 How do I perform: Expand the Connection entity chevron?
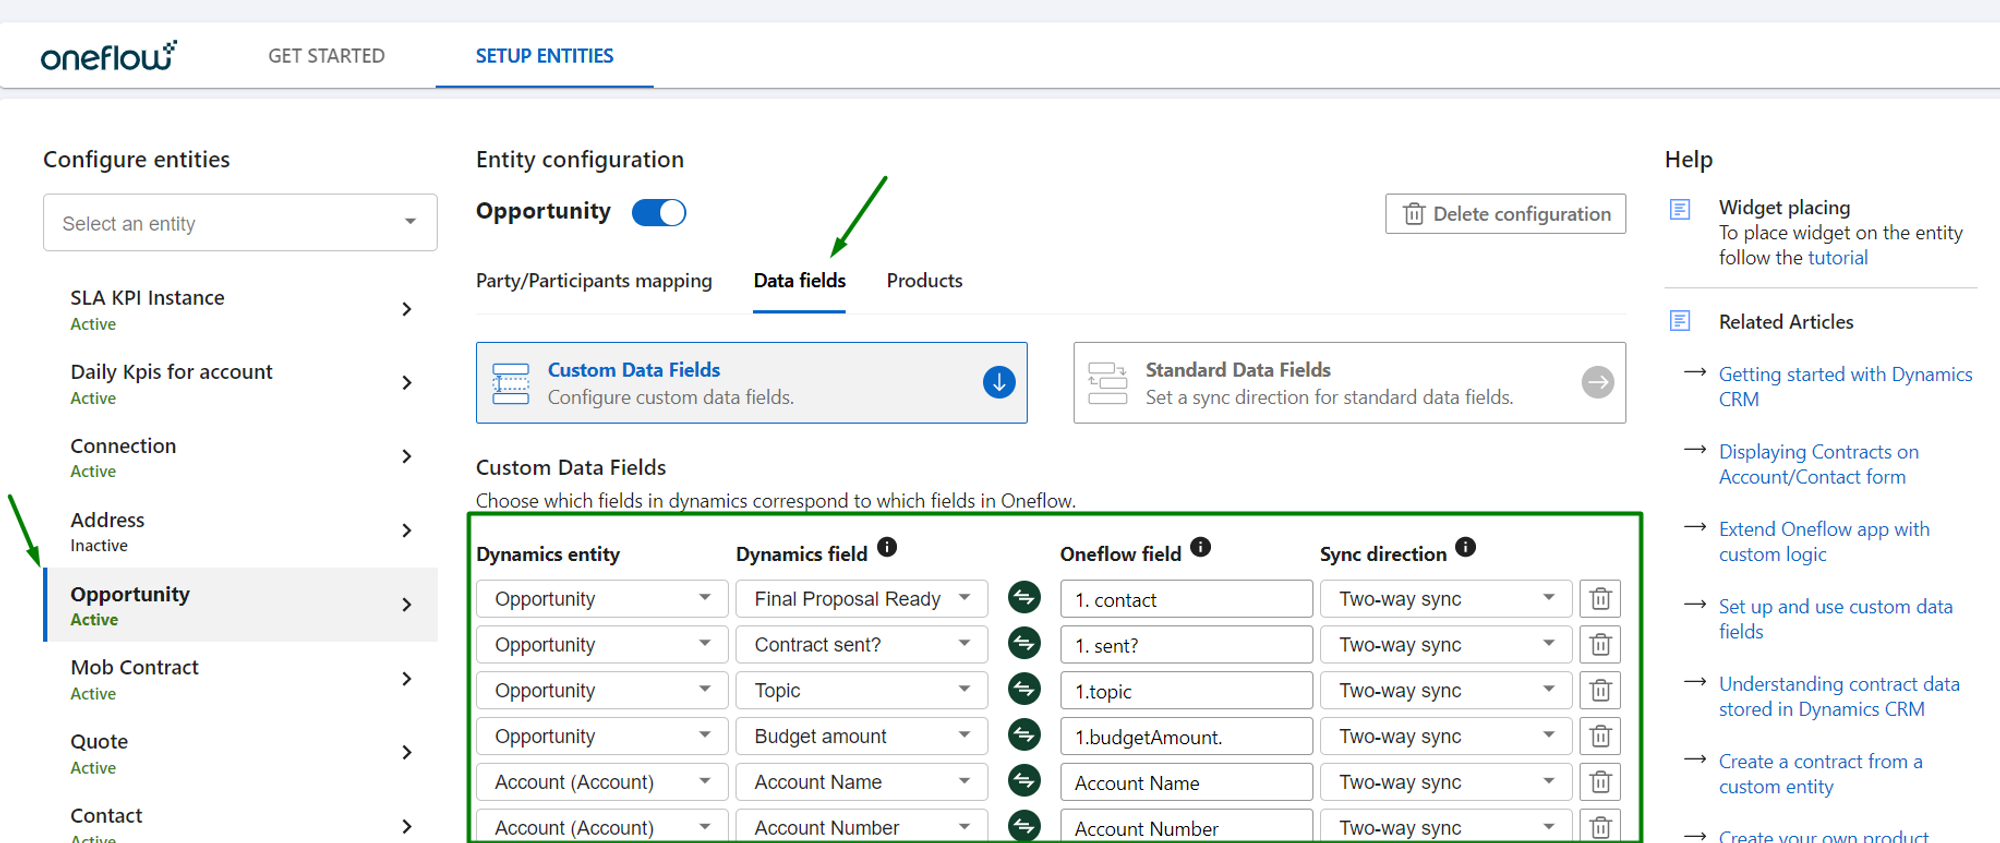coord(407,457)
